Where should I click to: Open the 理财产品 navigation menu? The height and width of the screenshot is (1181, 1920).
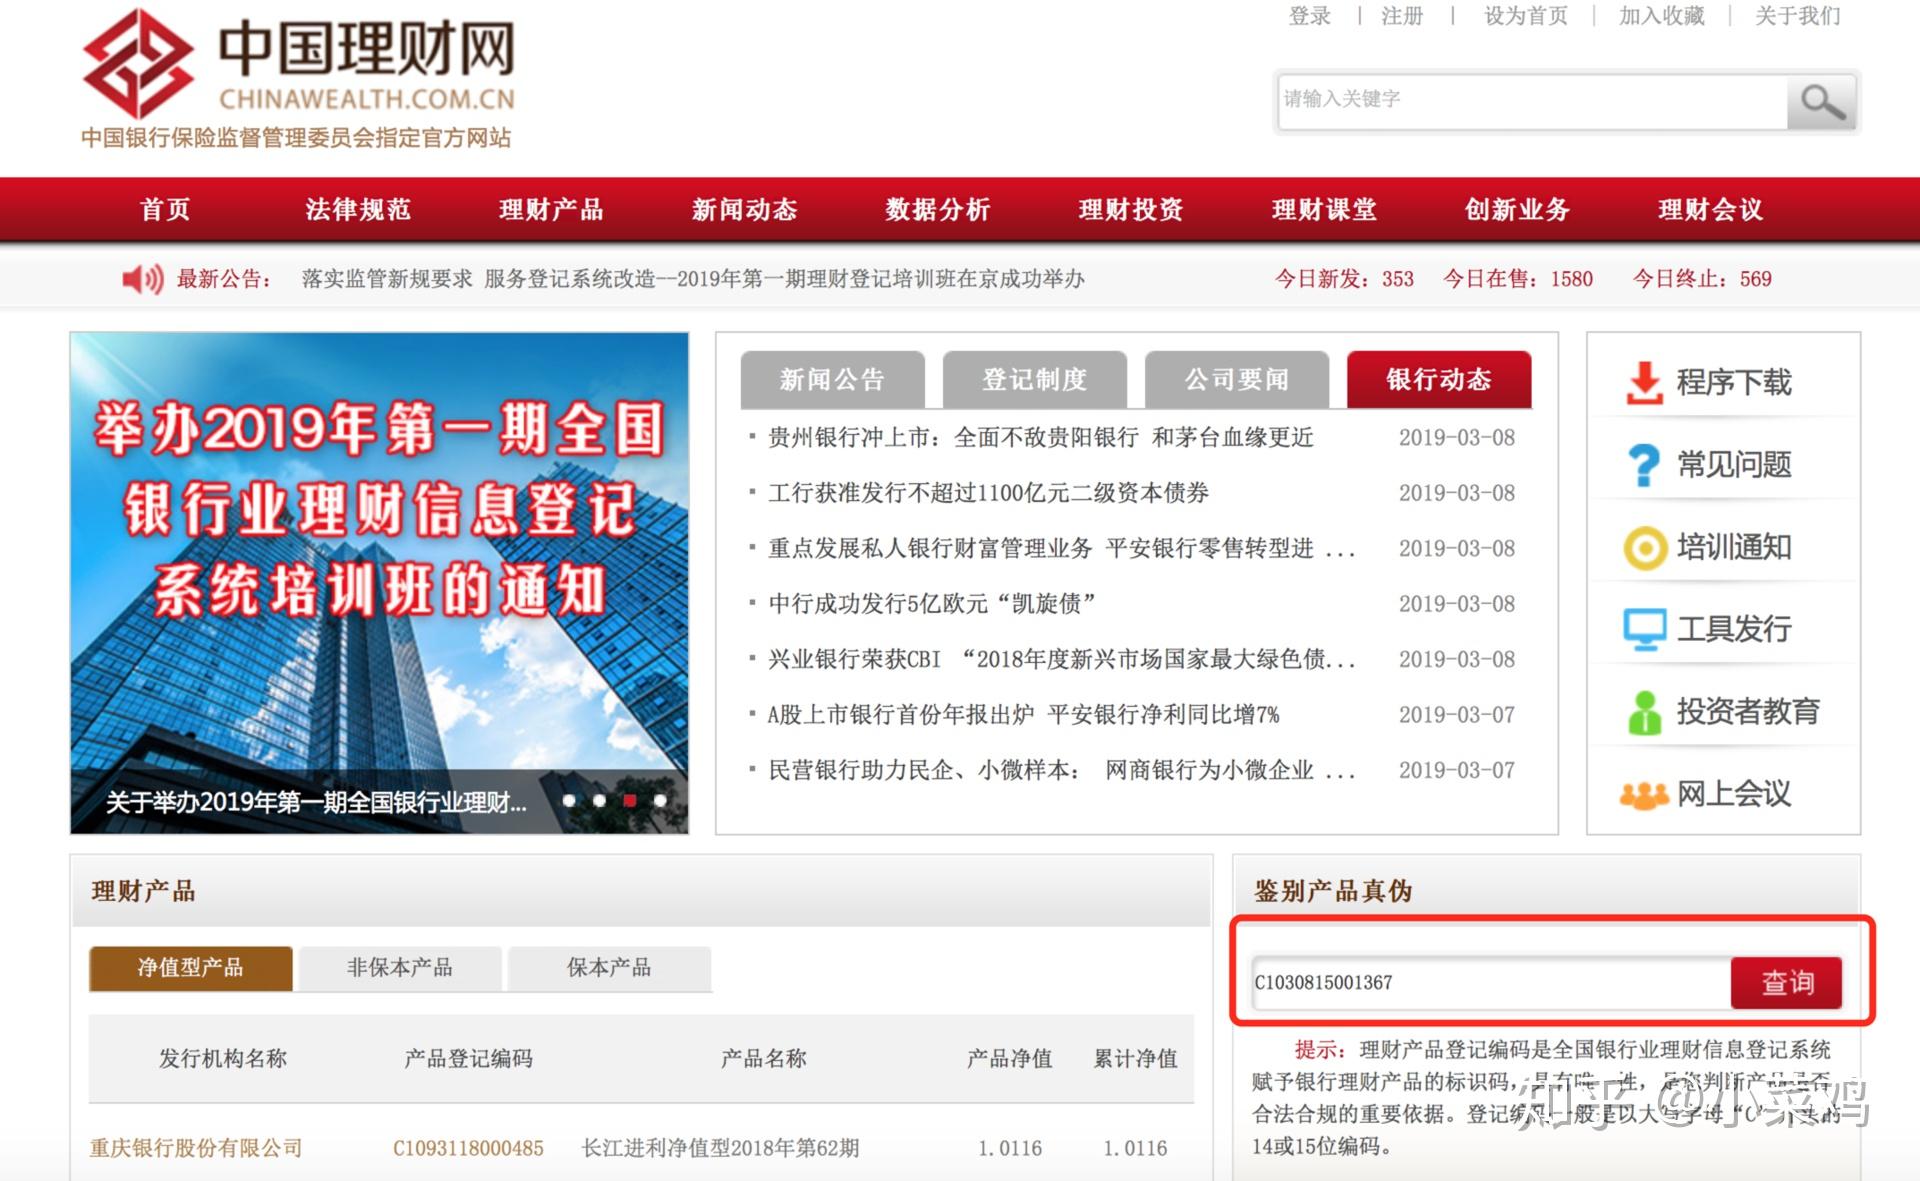(x=551, y=210)
